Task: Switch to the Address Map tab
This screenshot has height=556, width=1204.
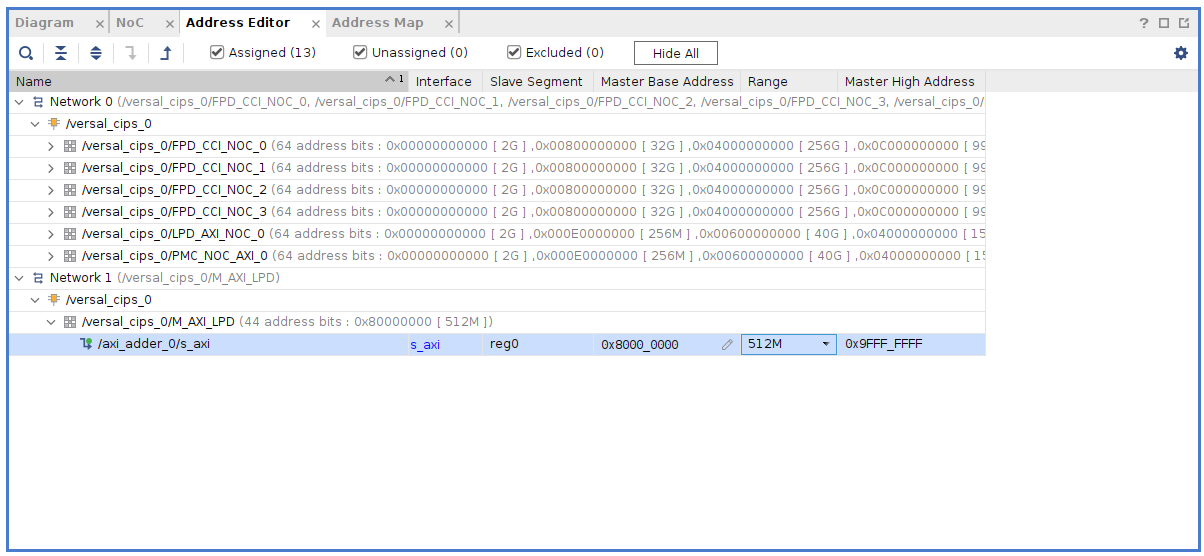Action: (378, 23)
